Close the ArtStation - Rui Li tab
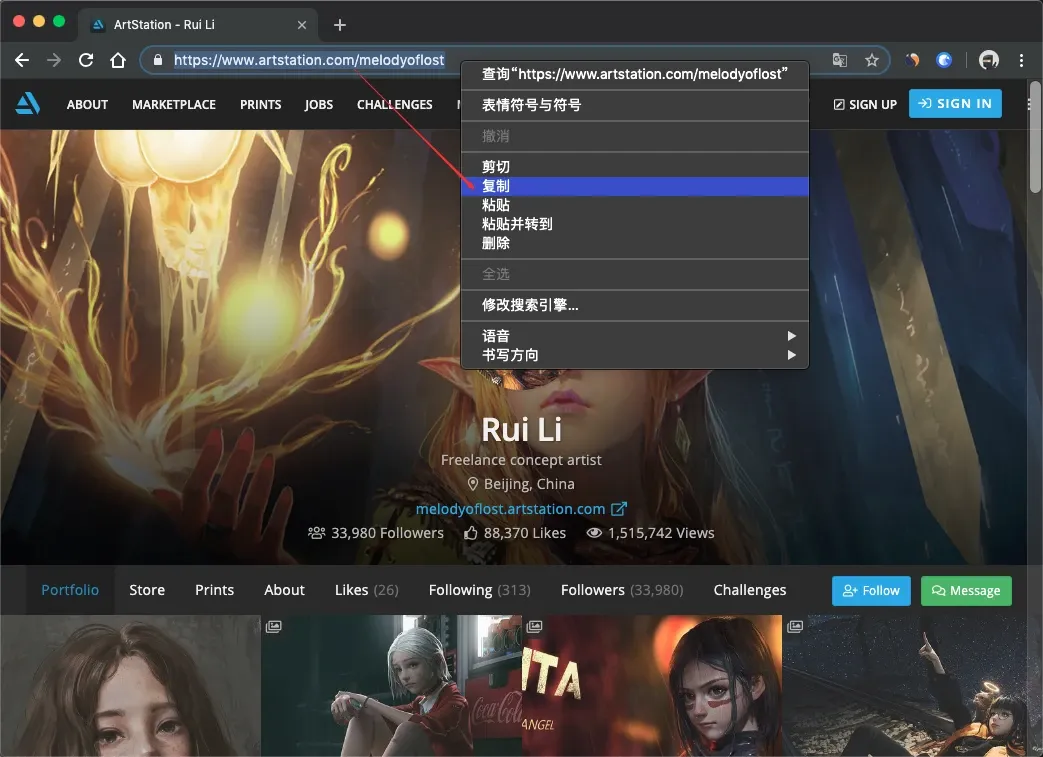This screenshot has width=1043, height=757. click(302, 25)
